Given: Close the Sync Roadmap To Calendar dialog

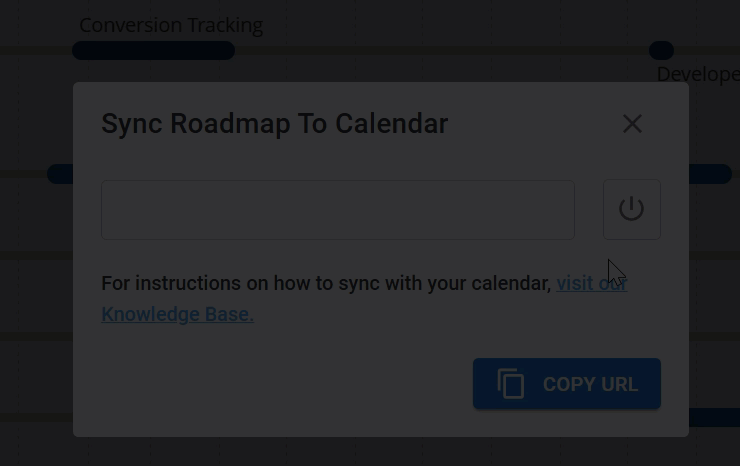Looking at the screenshot, I should click(632, 124).
